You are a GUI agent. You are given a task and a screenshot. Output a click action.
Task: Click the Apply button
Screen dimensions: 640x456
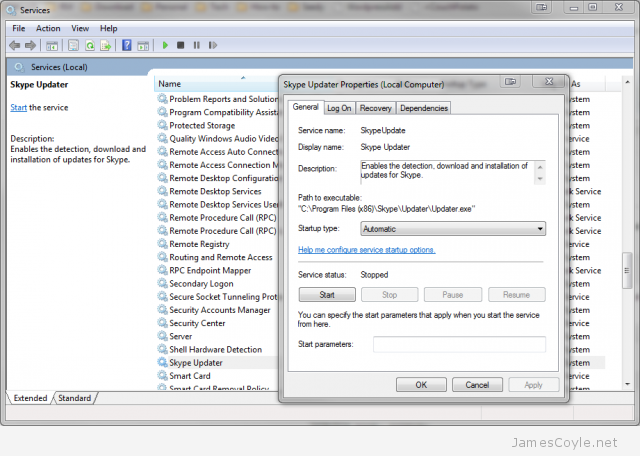533,385
